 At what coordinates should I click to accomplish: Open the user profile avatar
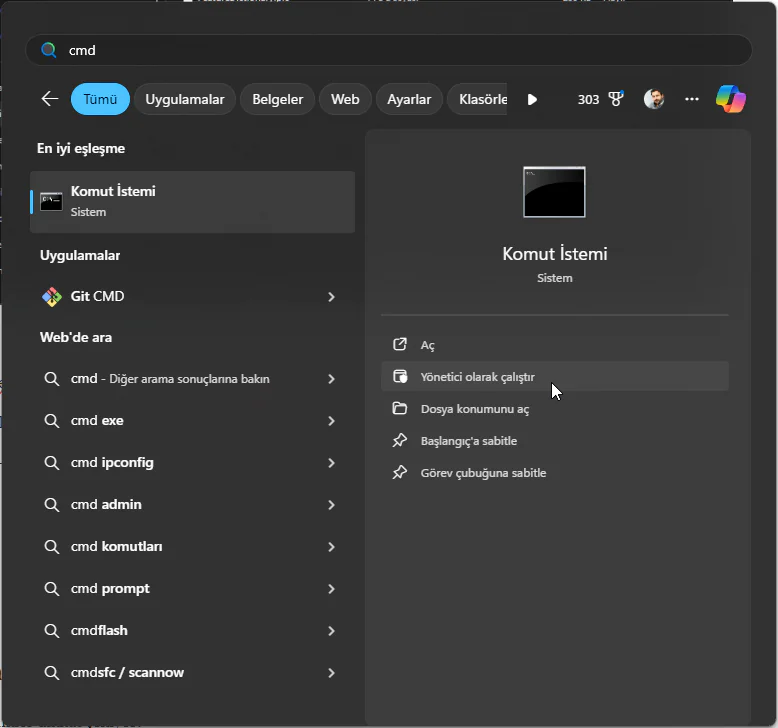(x=654, y=99)
